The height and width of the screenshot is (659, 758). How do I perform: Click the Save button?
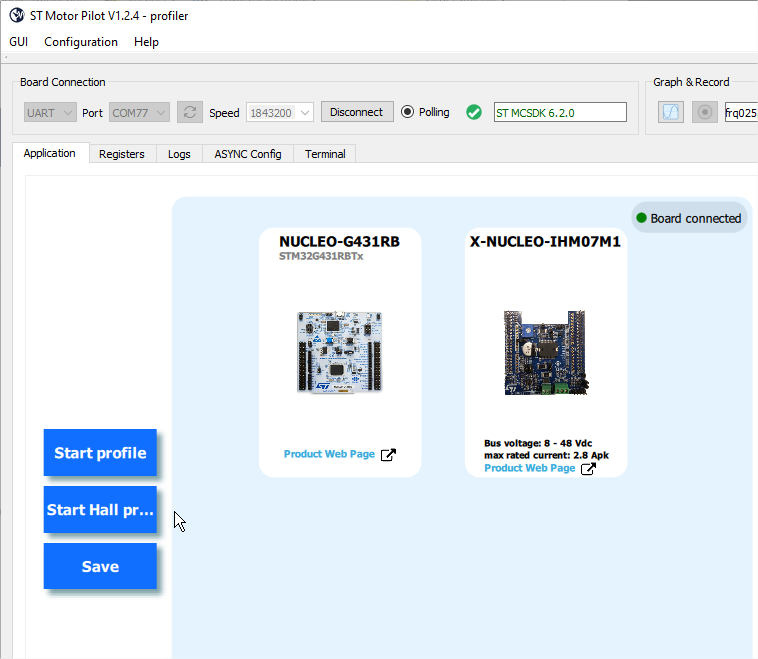[100, 566]
